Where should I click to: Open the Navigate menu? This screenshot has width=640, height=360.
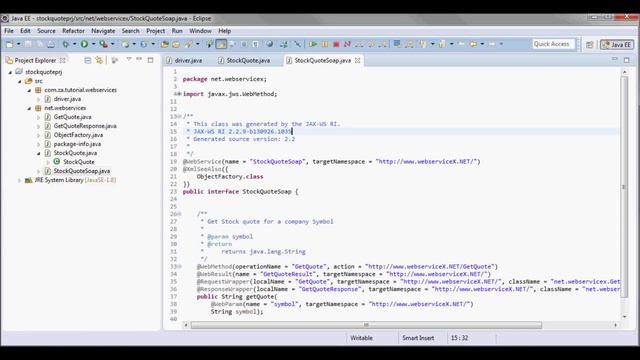[103, 31]
